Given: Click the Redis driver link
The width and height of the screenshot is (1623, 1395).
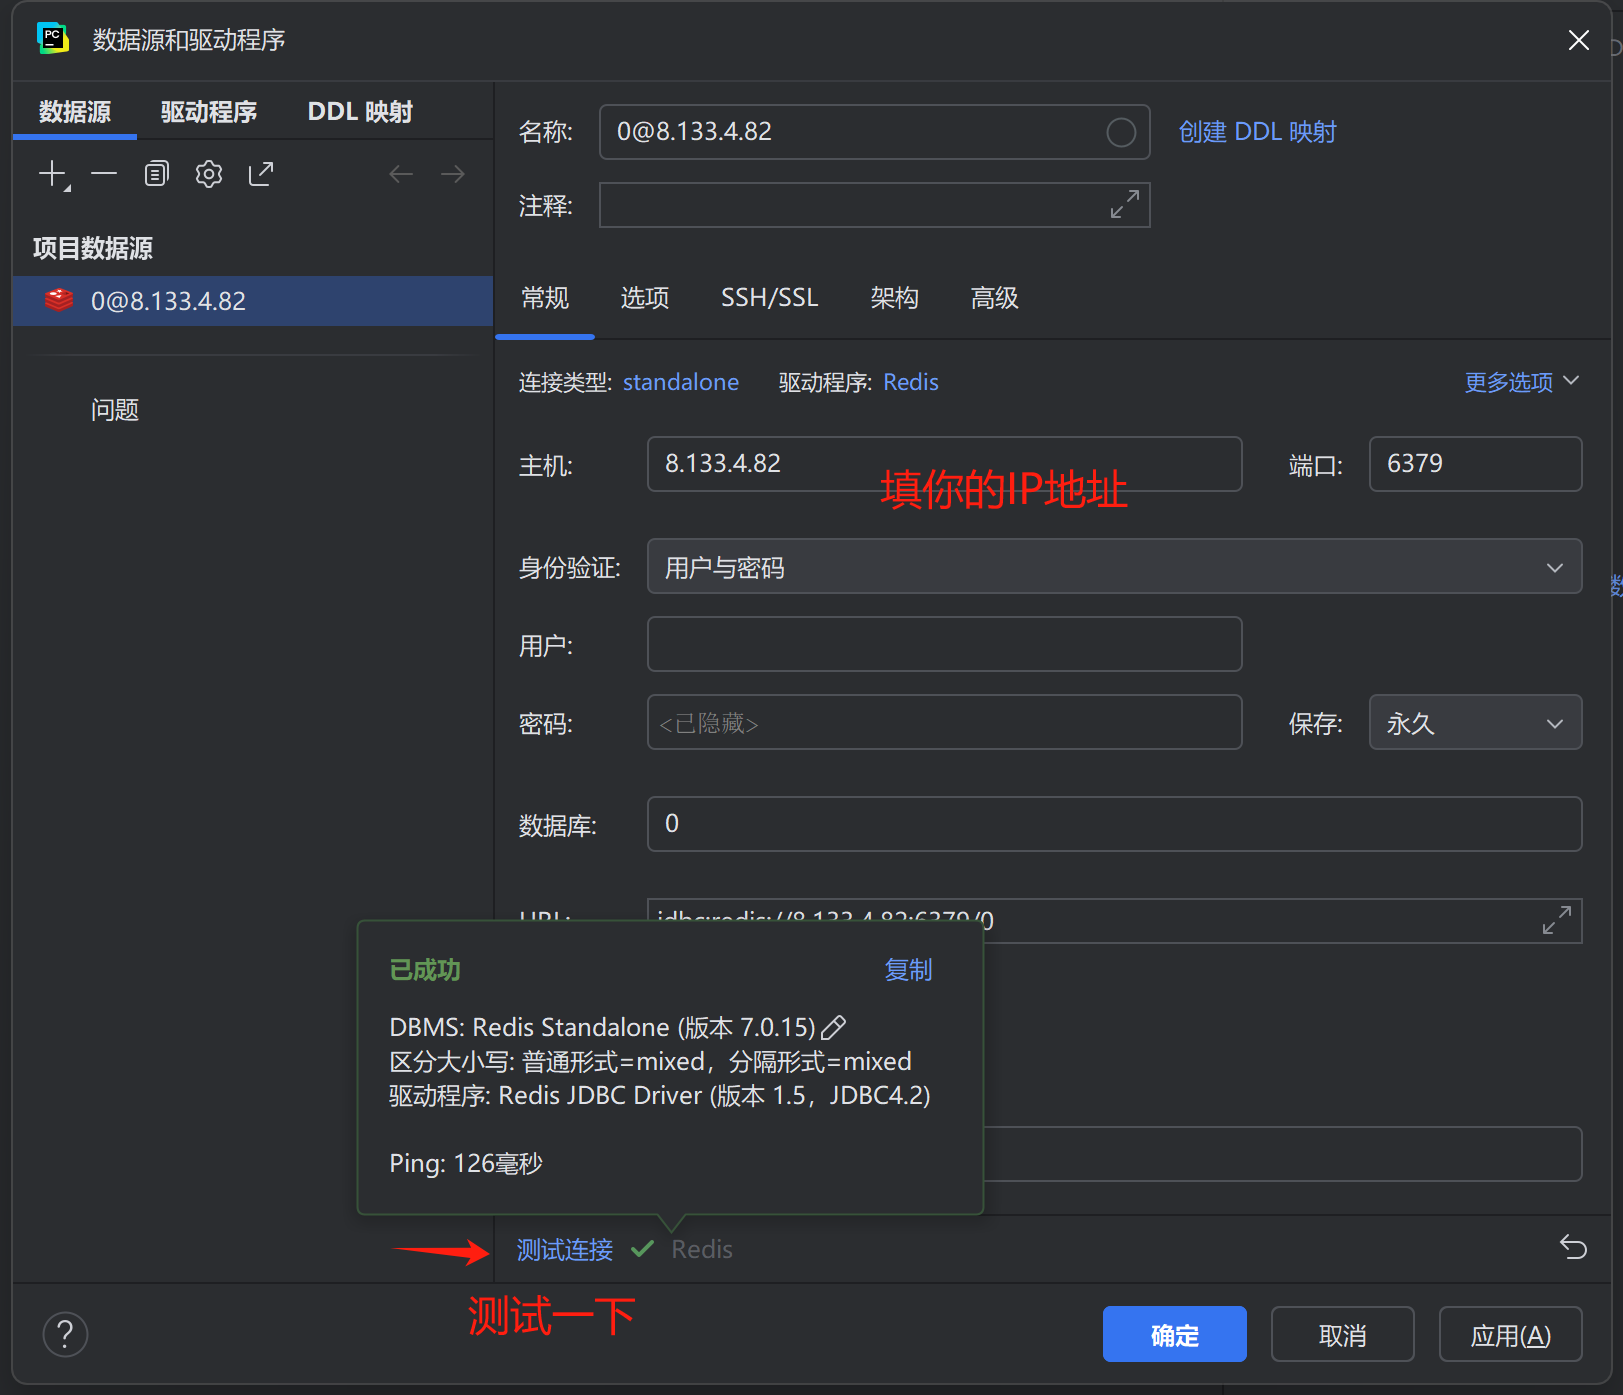Looking at the screenshot, I should [911, 382].
